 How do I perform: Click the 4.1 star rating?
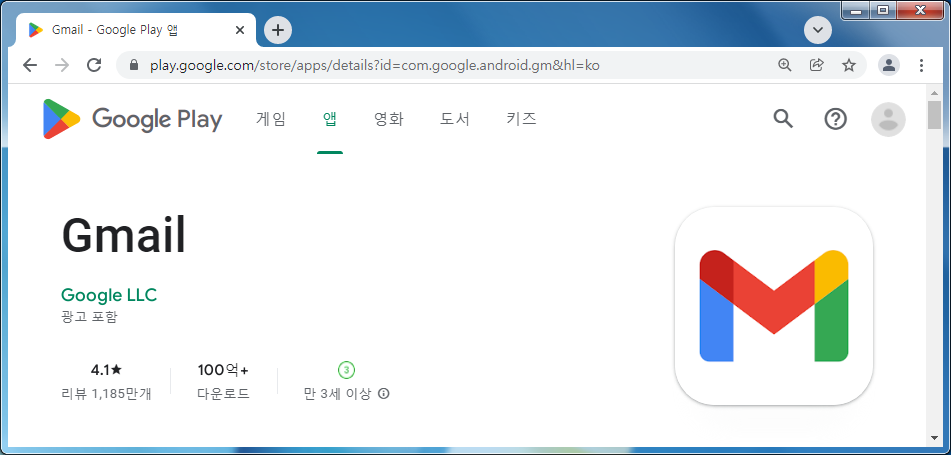[106, 370]
